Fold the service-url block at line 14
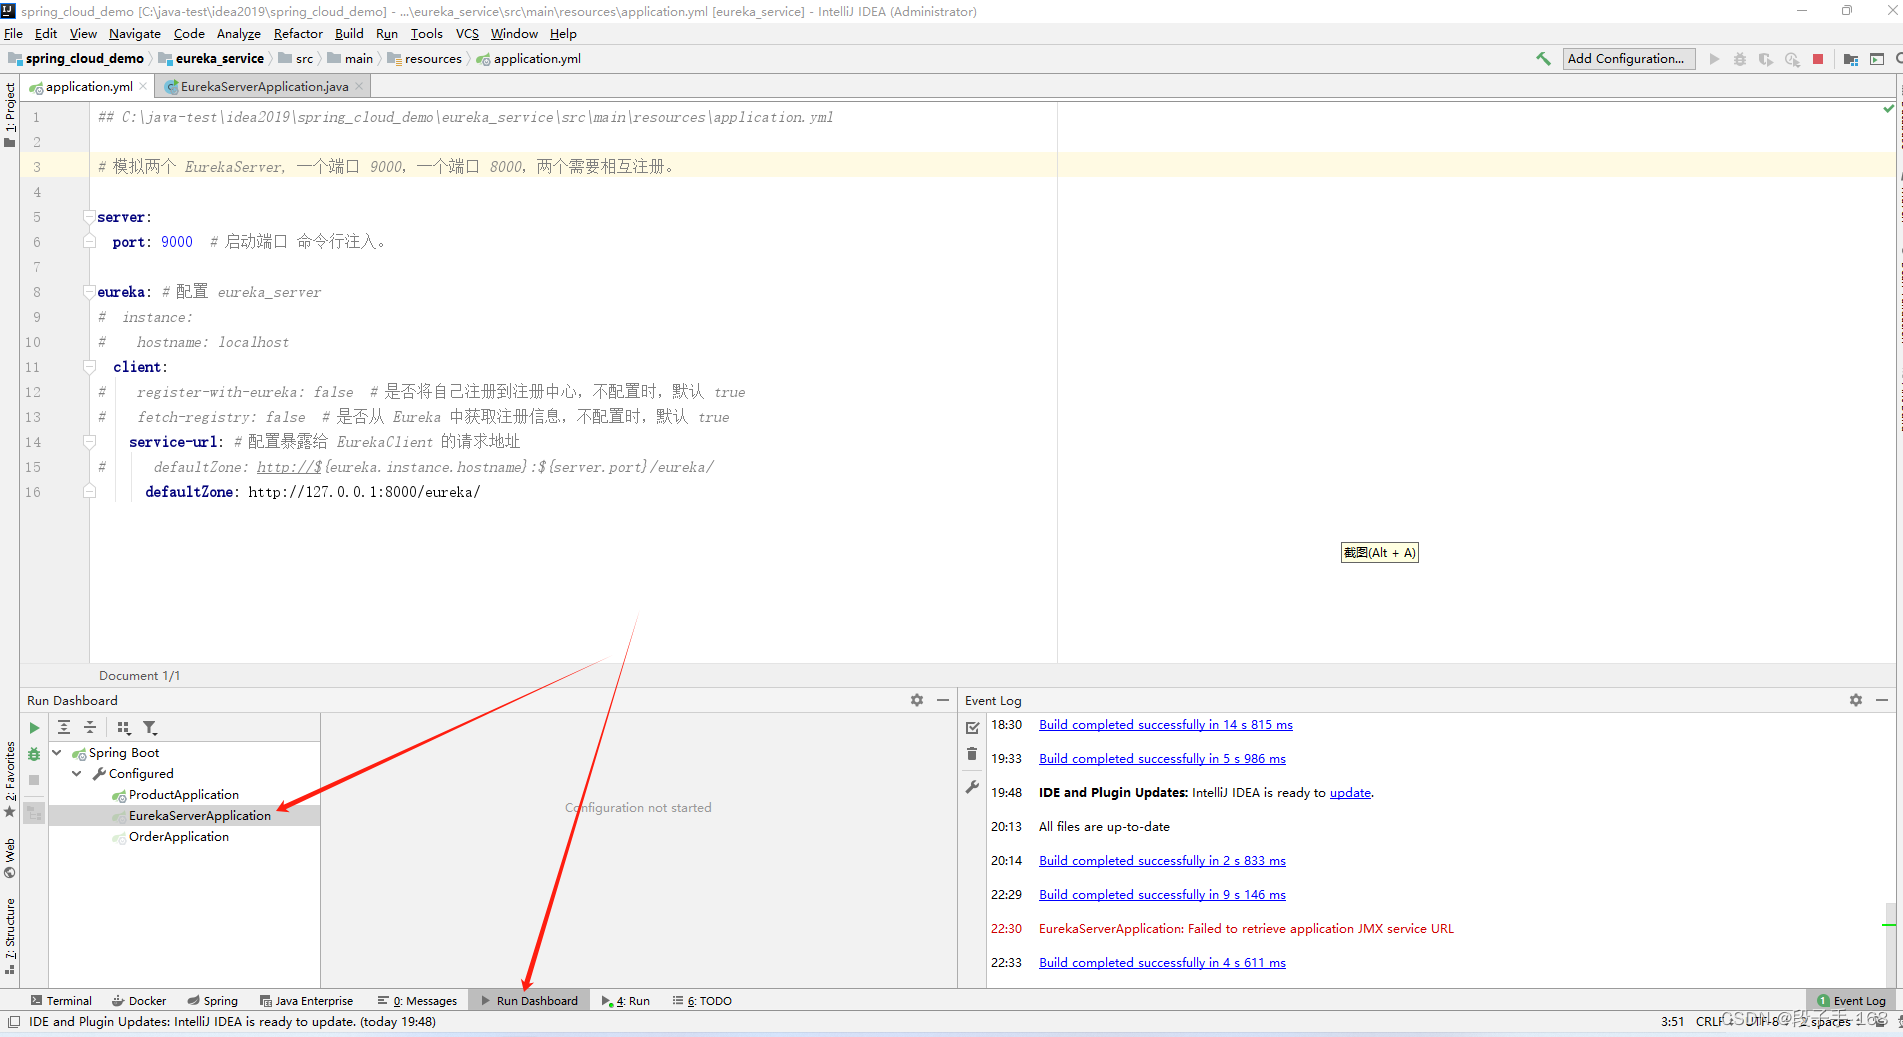The height and width of the screenshot is (1037, 1903). click(x=89, y=442)
